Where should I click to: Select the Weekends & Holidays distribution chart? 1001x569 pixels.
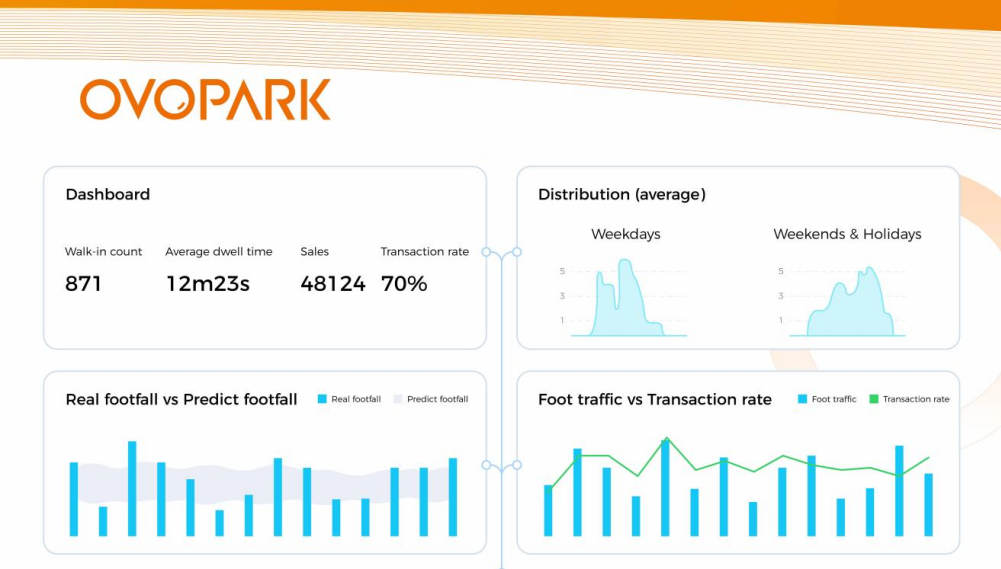click(x=843, y=300)
